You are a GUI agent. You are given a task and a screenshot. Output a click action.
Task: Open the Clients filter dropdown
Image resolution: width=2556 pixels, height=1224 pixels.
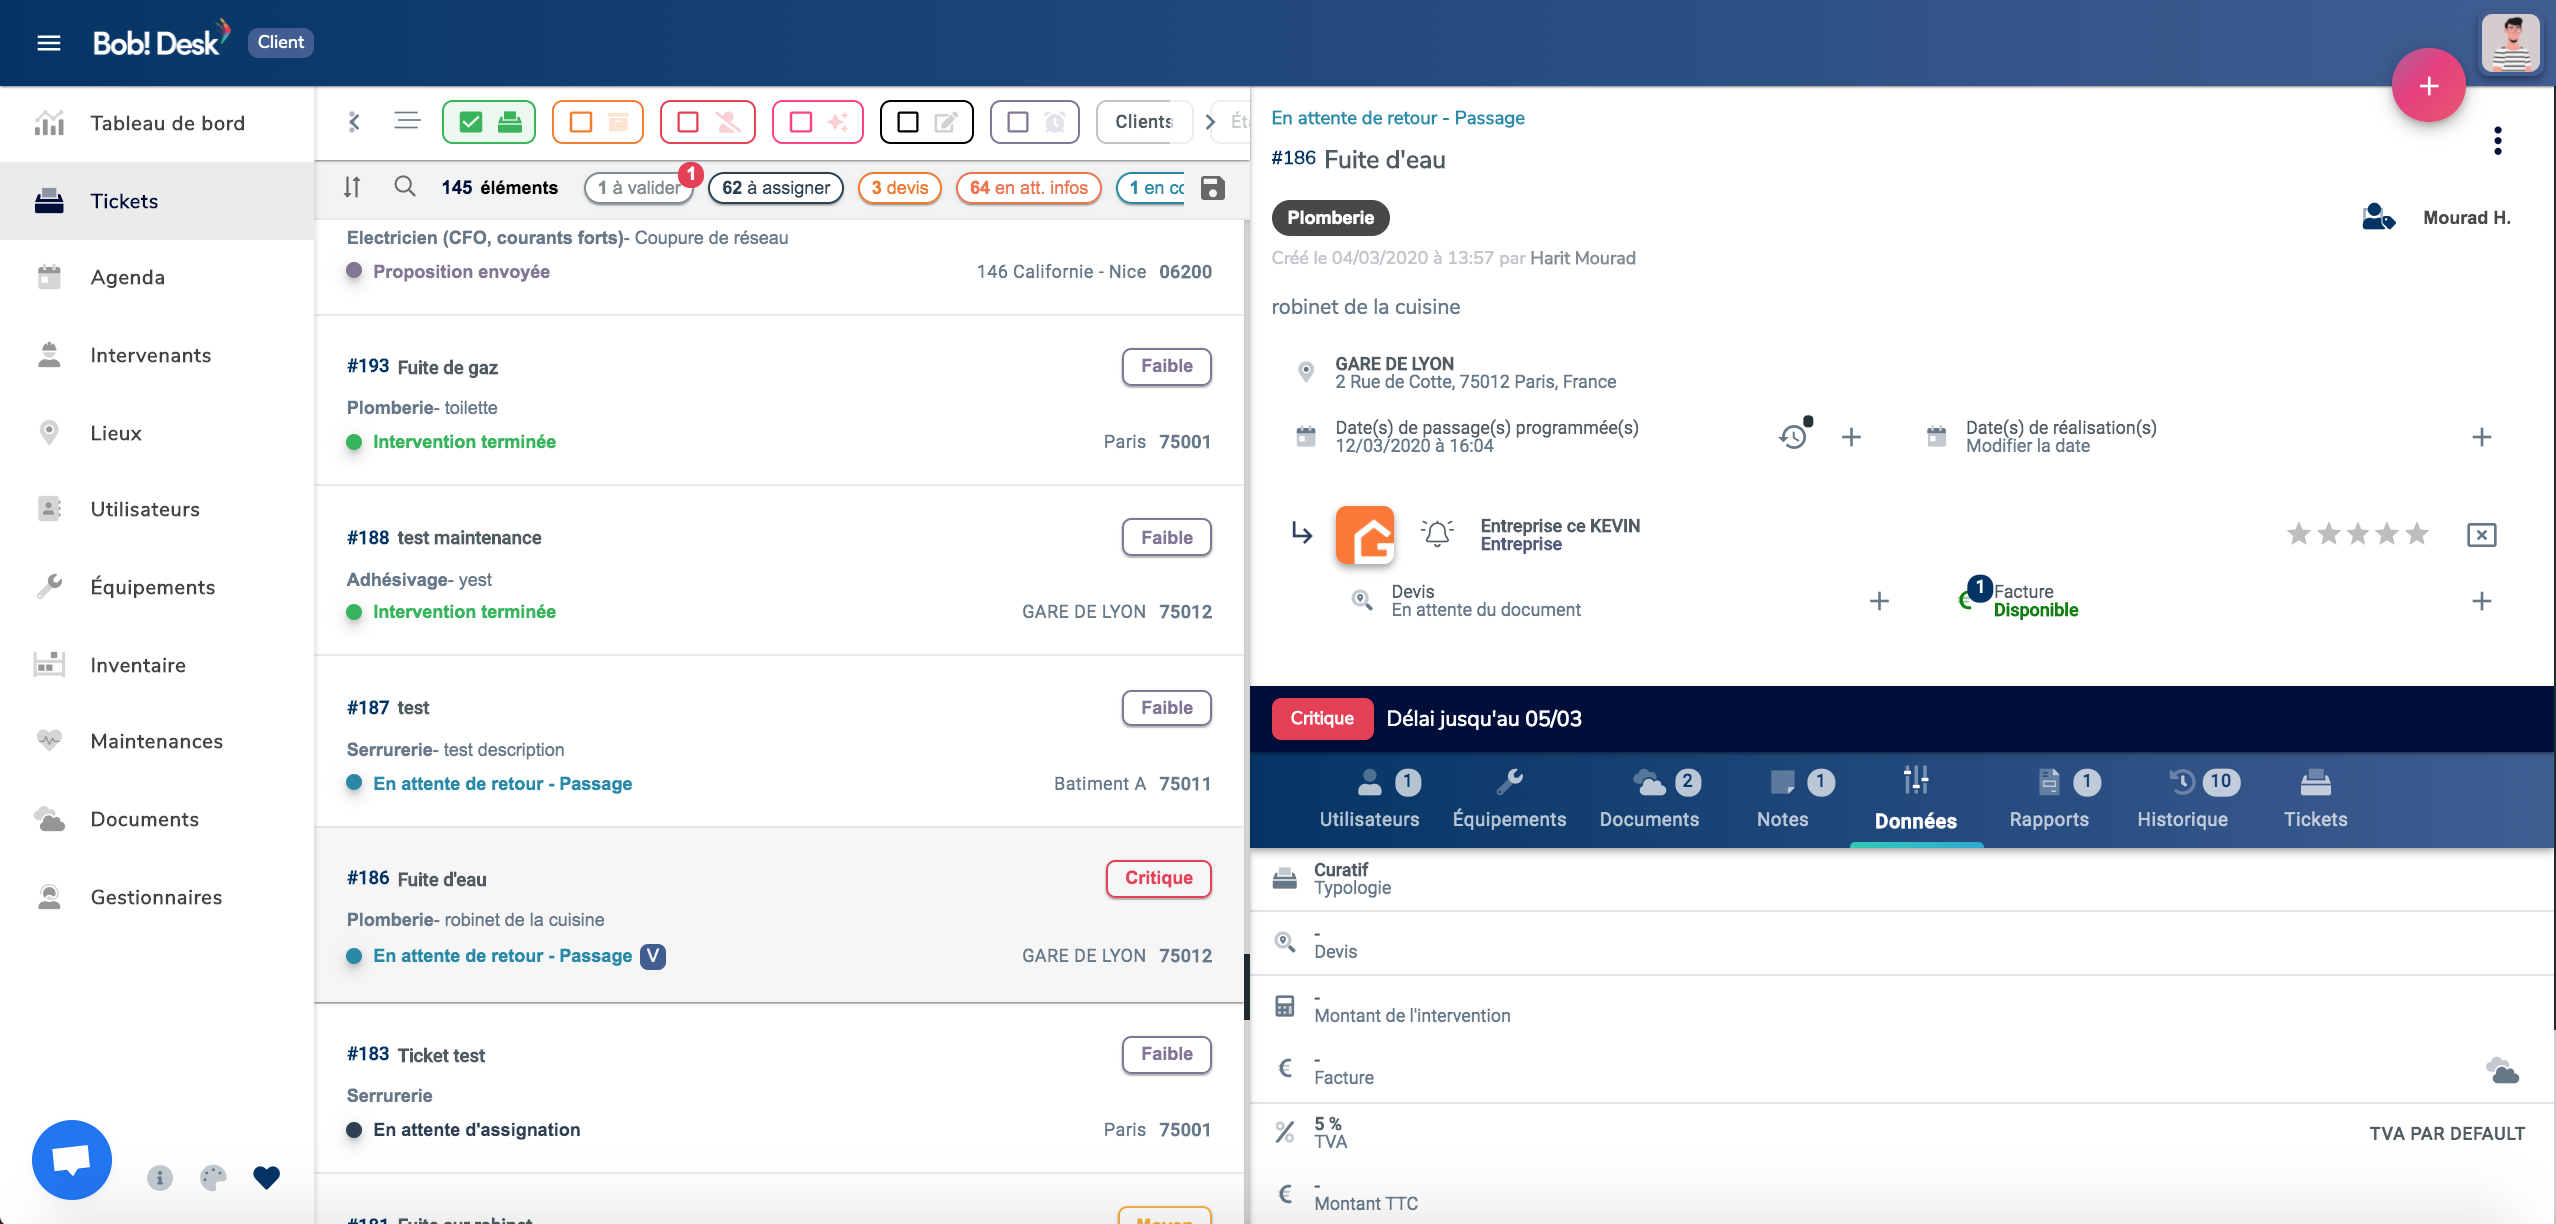point(1144,122)
